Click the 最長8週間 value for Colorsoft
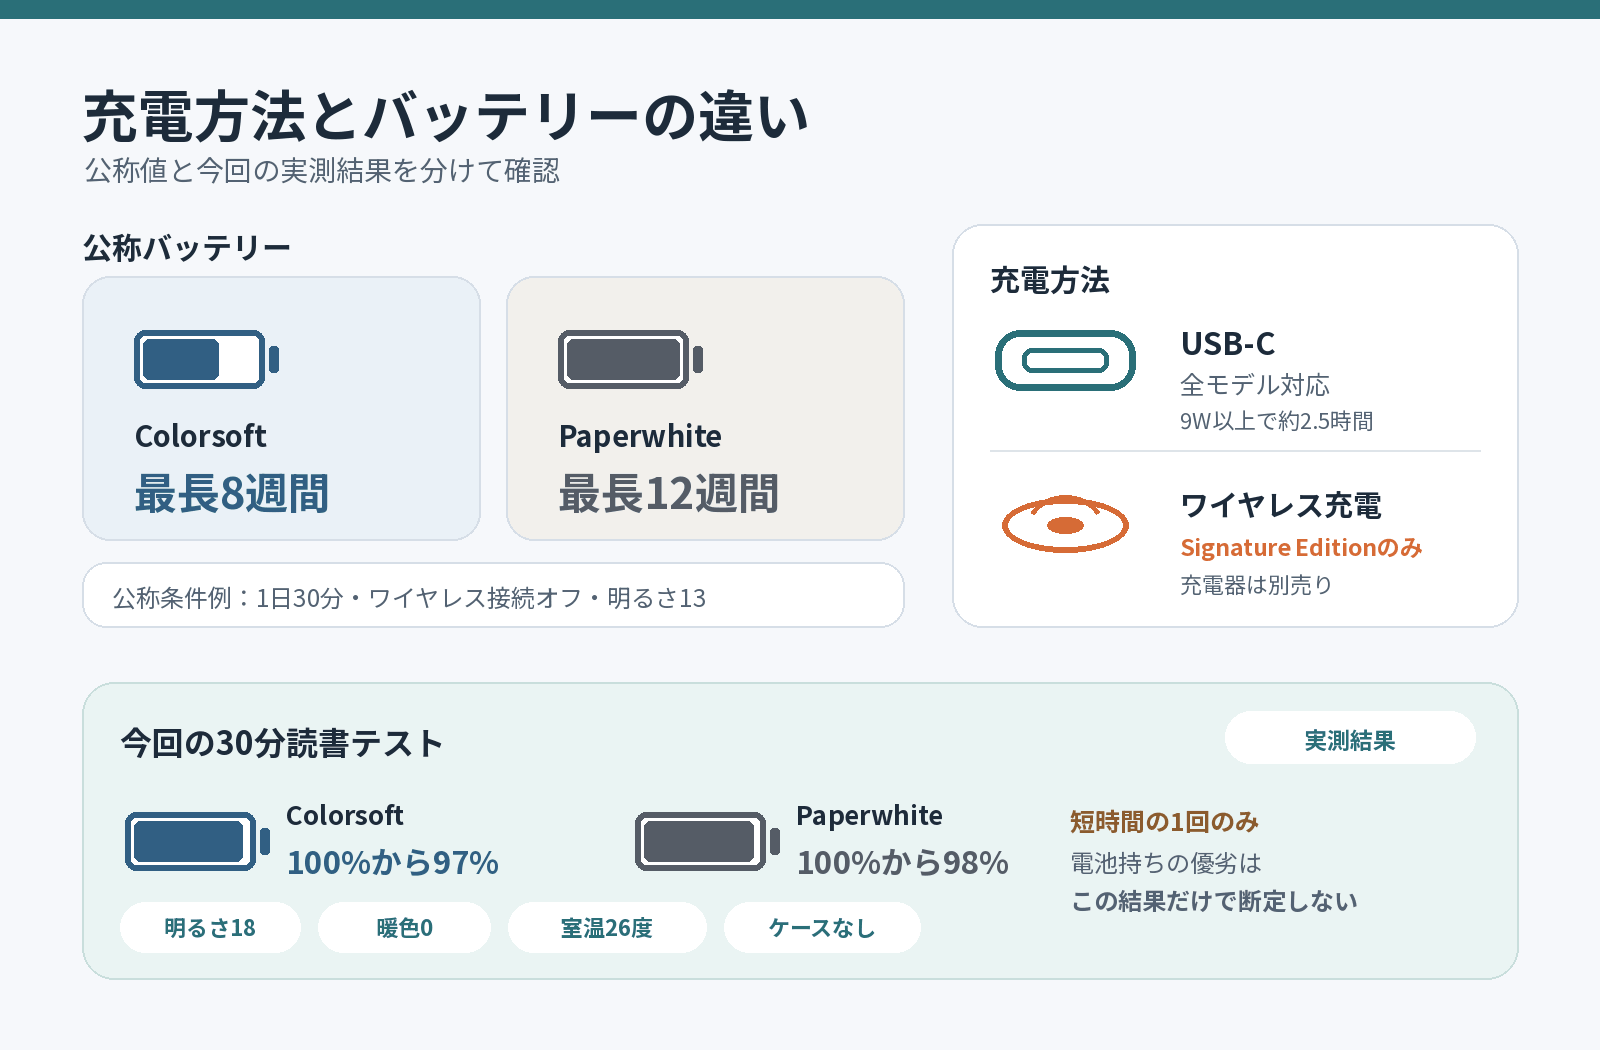The width and height of the screenshot is (1600, 1050). 232,494
